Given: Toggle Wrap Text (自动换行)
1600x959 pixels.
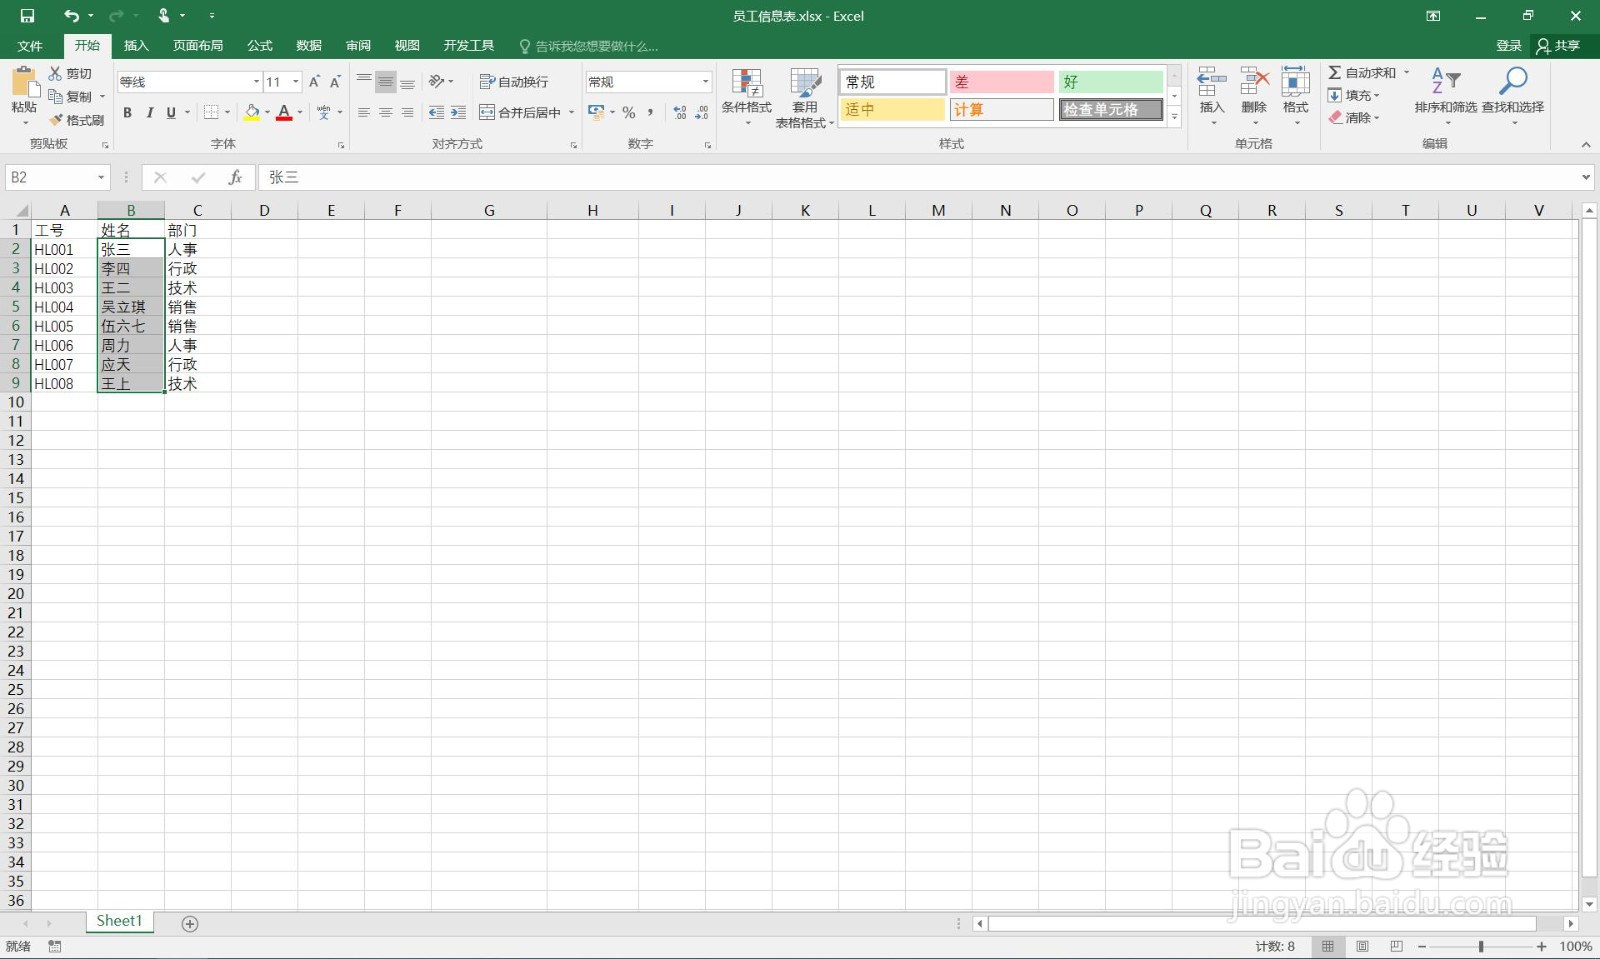Looking at the screenshot, I should [514, 82].
